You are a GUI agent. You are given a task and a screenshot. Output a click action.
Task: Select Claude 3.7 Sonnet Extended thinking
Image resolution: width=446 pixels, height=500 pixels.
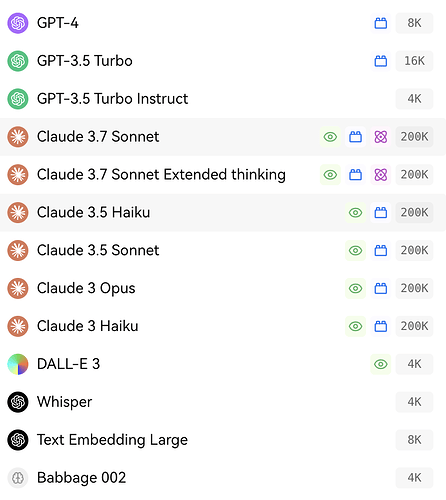point(223,175)
